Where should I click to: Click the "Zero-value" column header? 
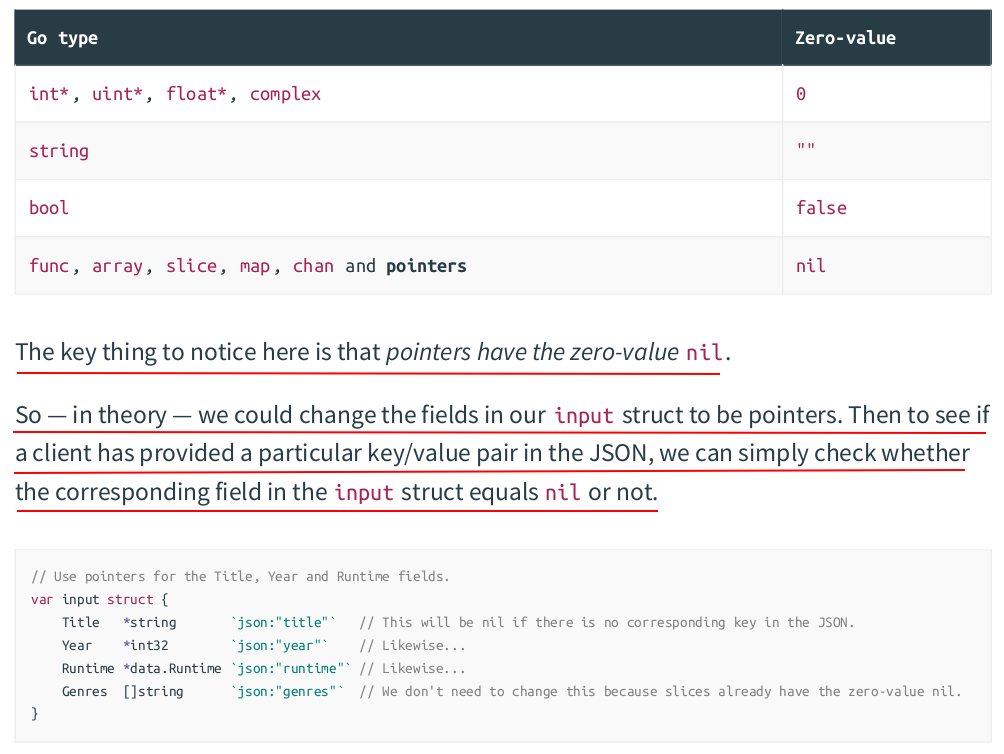(x=845, y=38)
